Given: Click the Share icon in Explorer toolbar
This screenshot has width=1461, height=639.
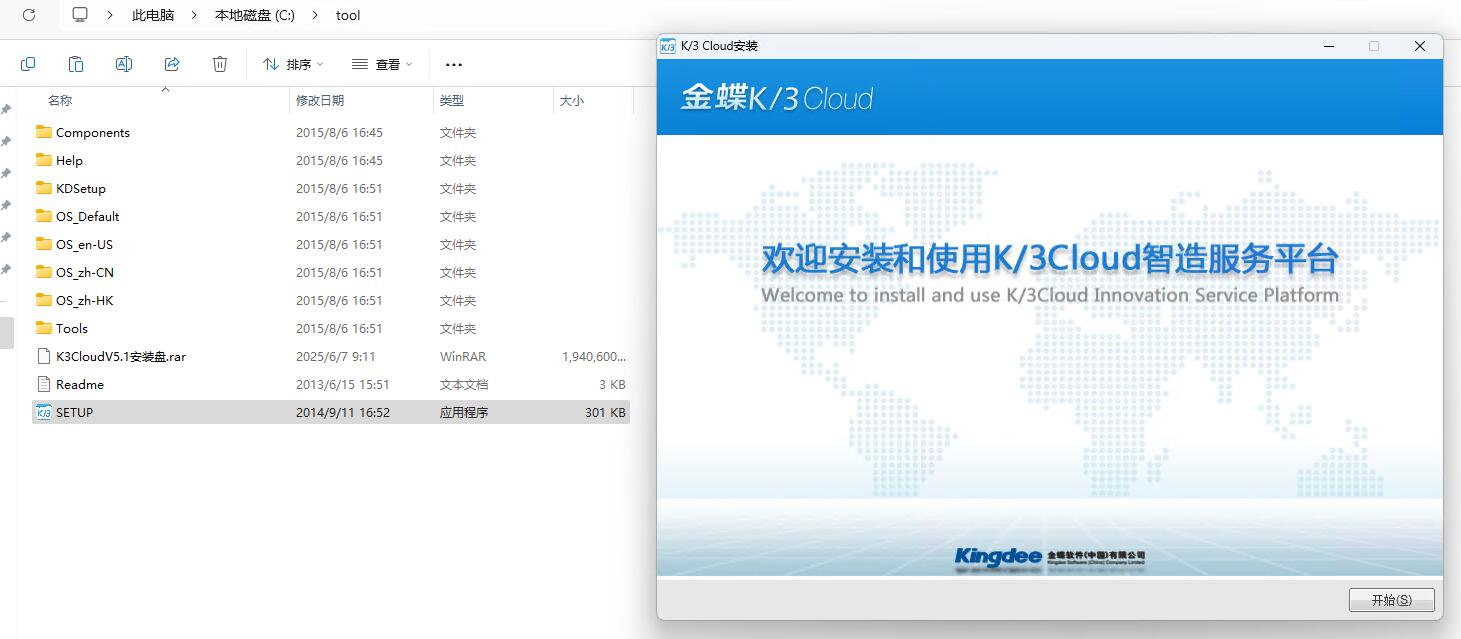Looking at the screenshot, I should point(172,64).
